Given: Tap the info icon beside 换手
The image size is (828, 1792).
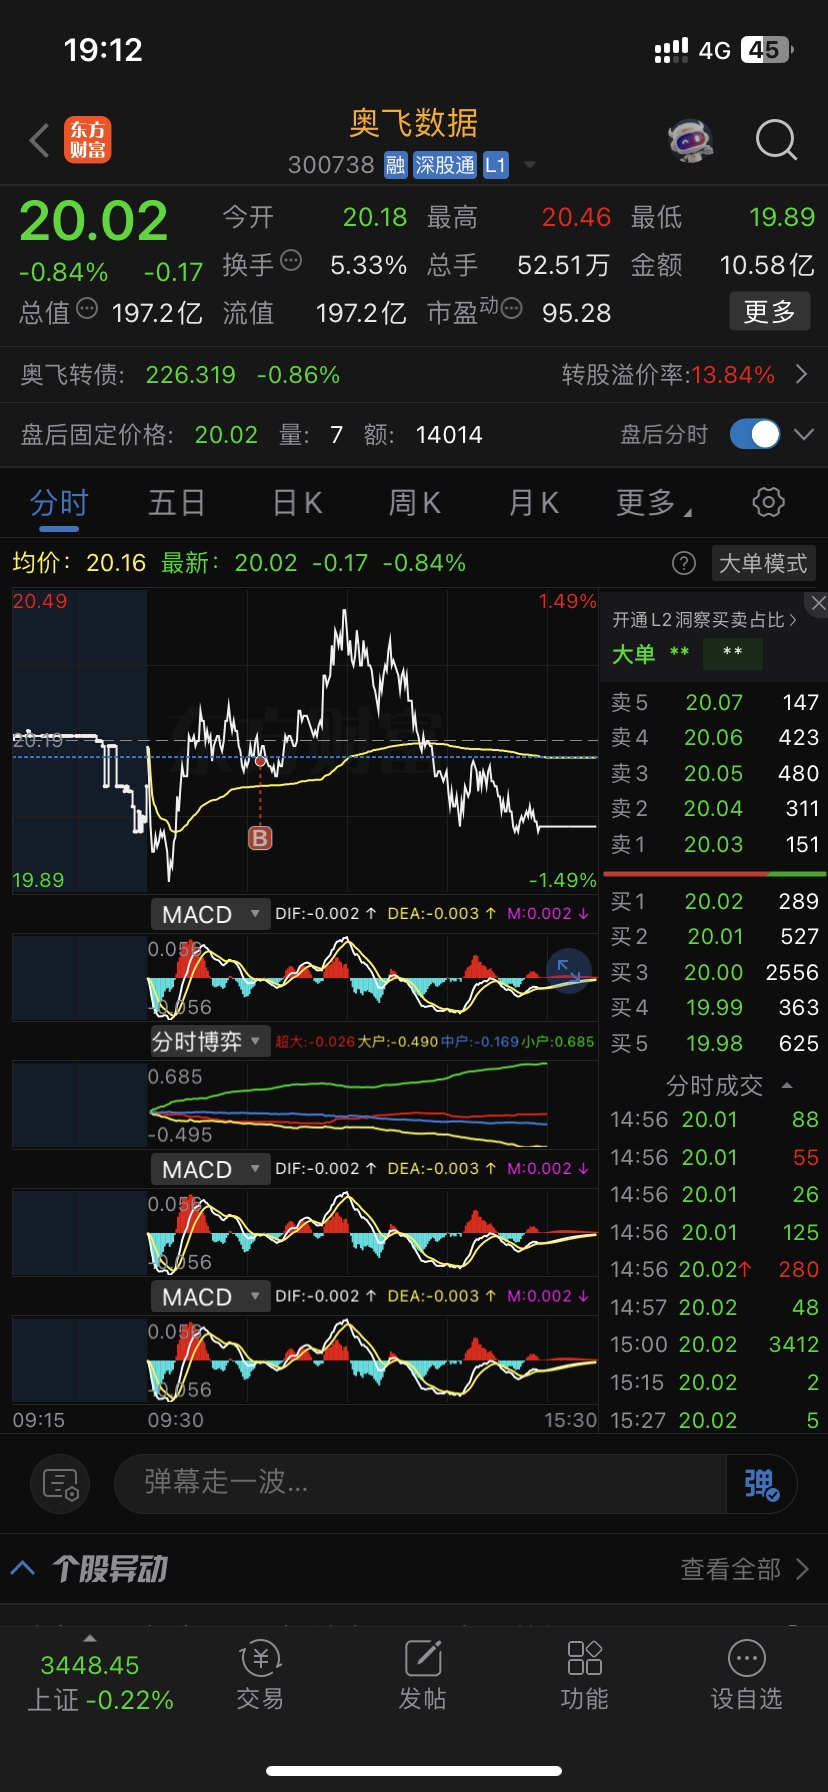Looking at the screenshot, I should 291,261.
